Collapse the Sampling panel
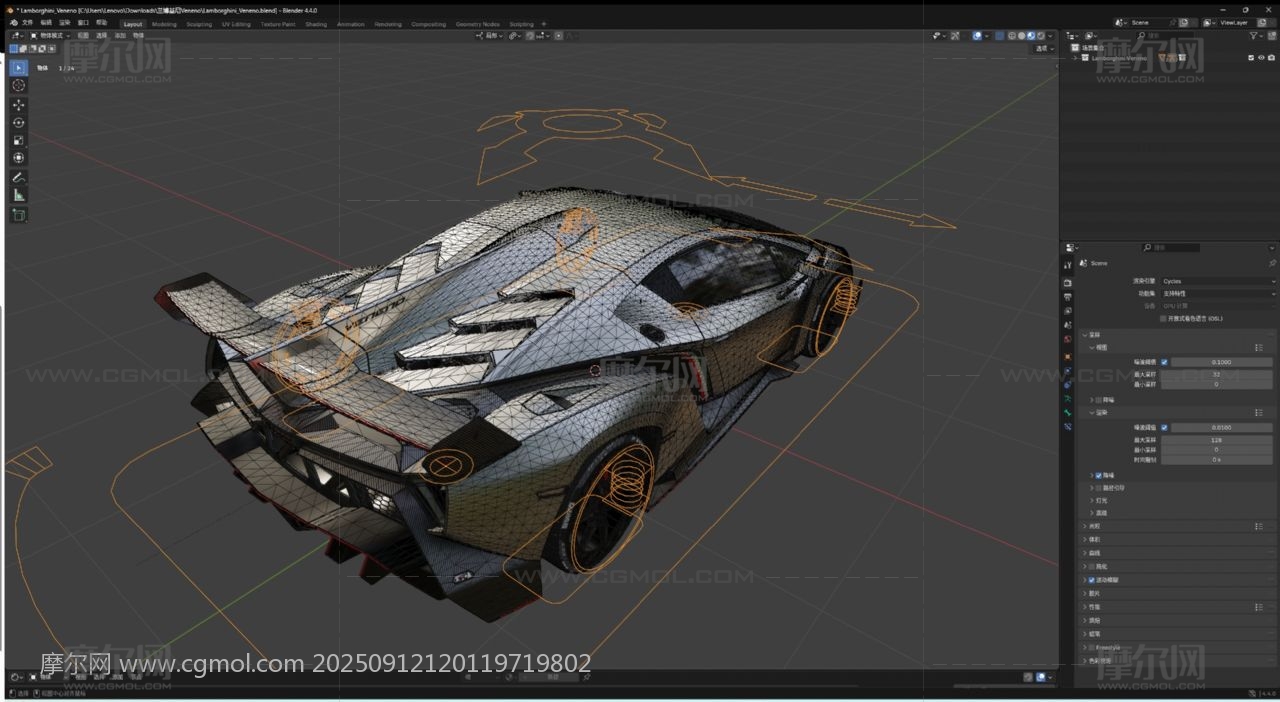The image size is (1280, 702). click(1085, 335)
